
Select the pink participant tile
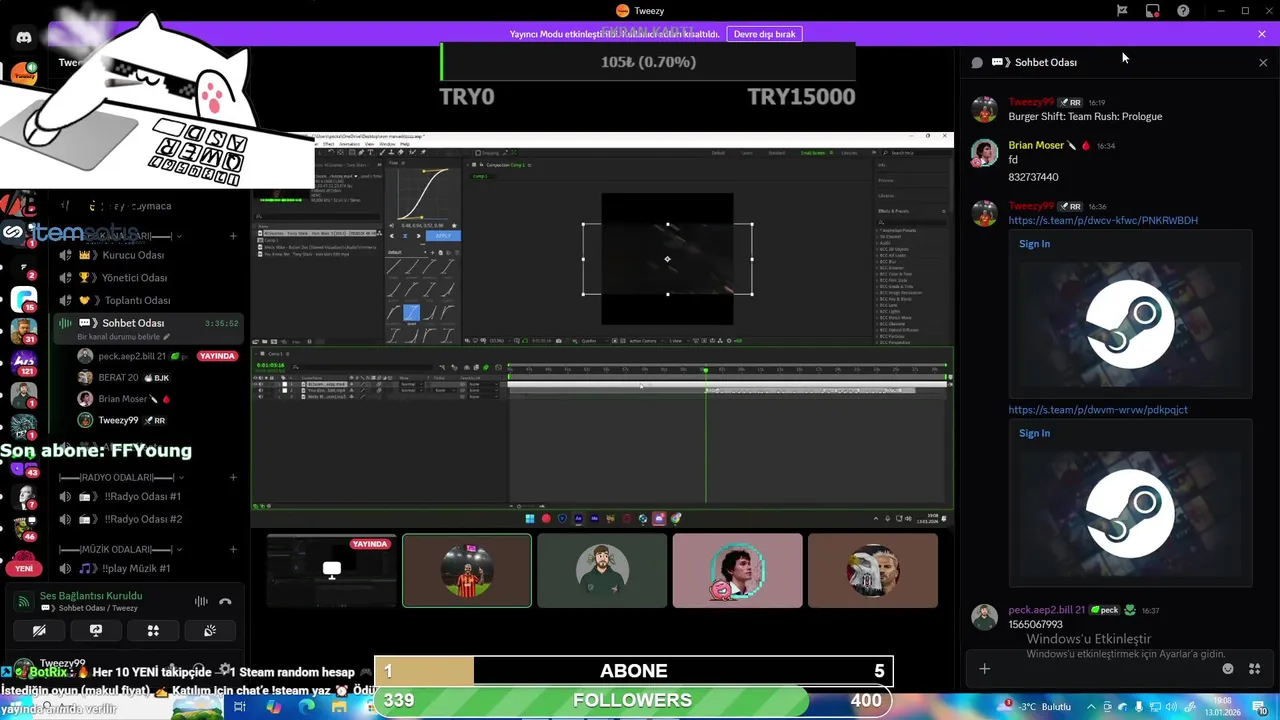tap(737, 570)
